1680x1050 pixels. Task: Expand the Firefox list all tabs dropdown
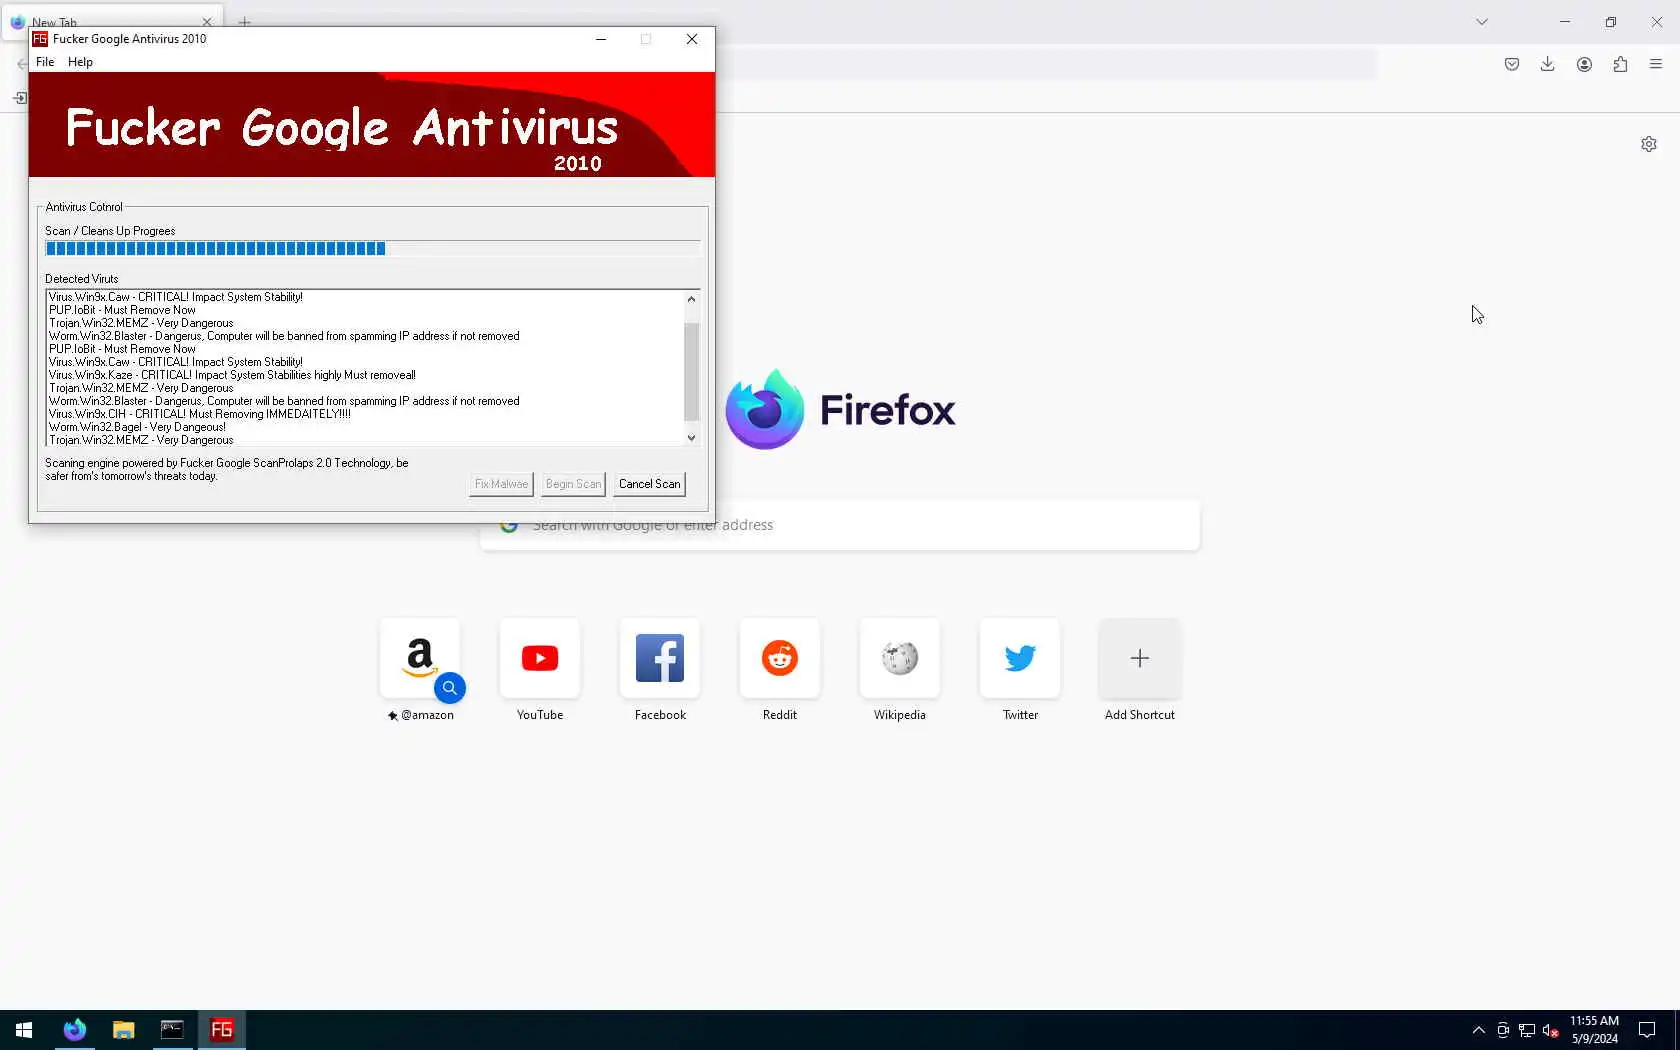tap(1482, 22)
